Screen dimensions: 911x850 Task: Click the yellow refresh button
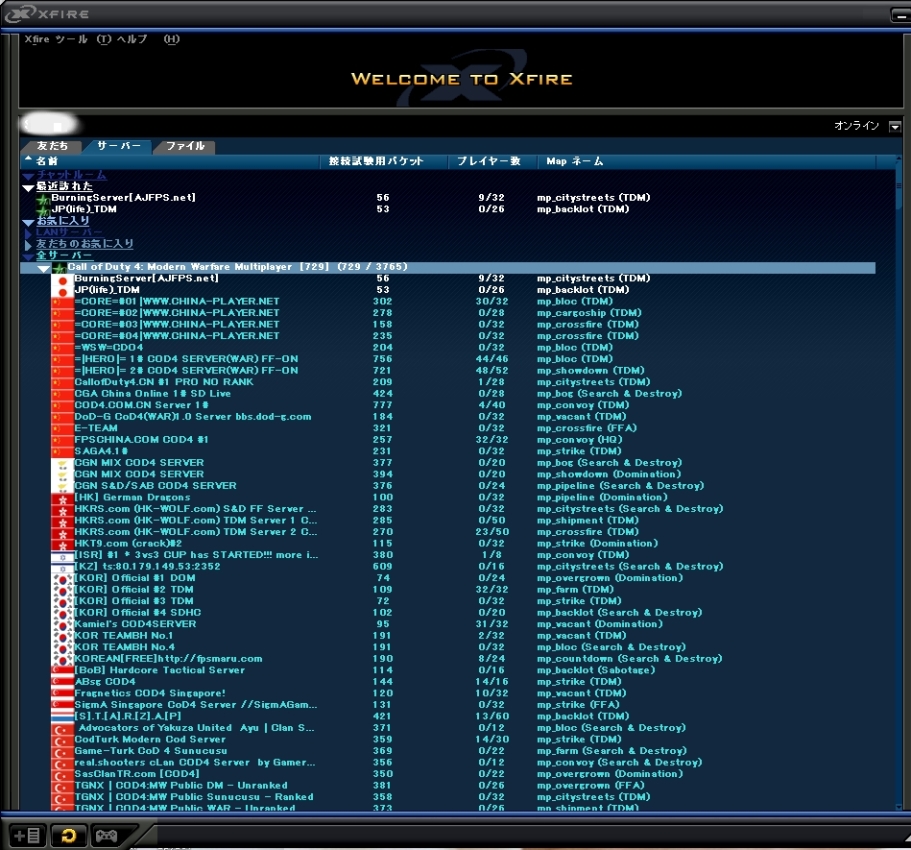click(69, 835)
